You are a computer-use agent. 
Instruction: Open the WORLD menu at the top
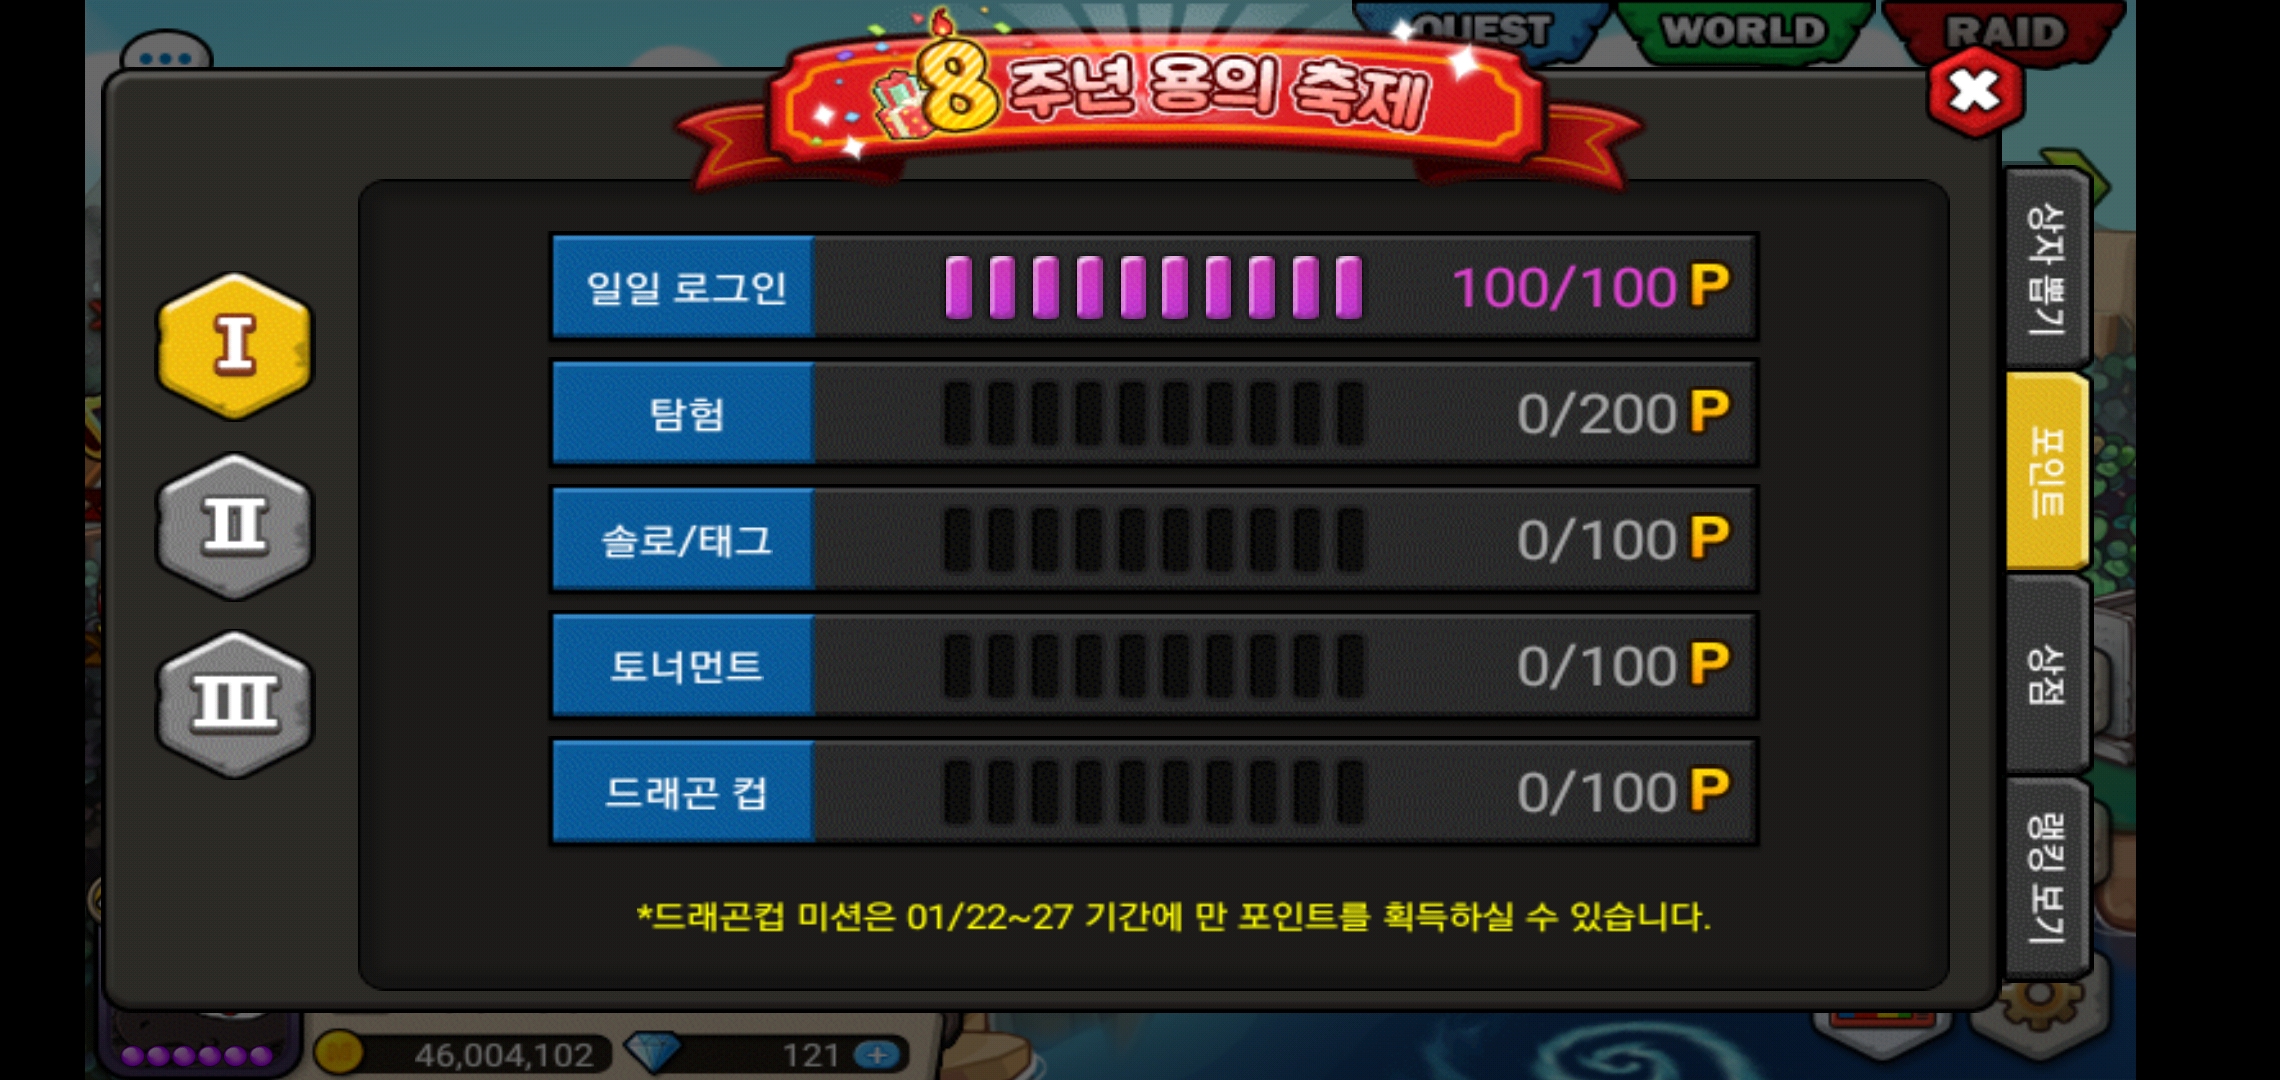pyautogui.click(x=1744, y=30)
